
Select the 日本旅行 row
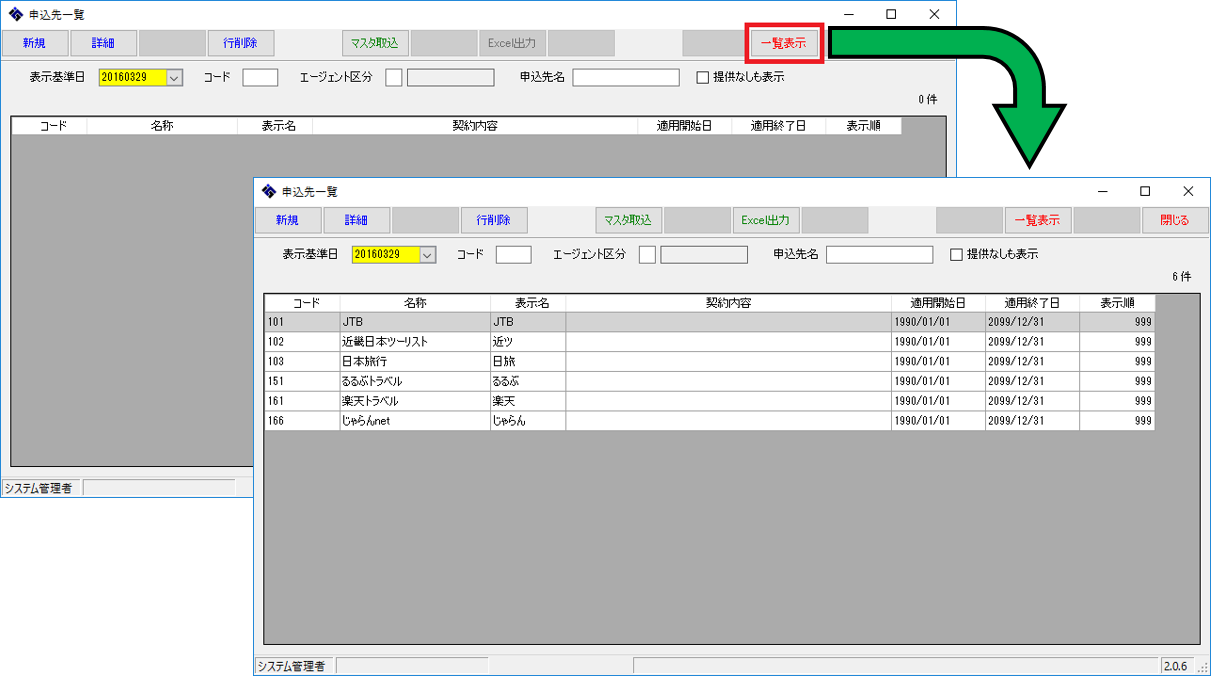[x=709, y=361]
